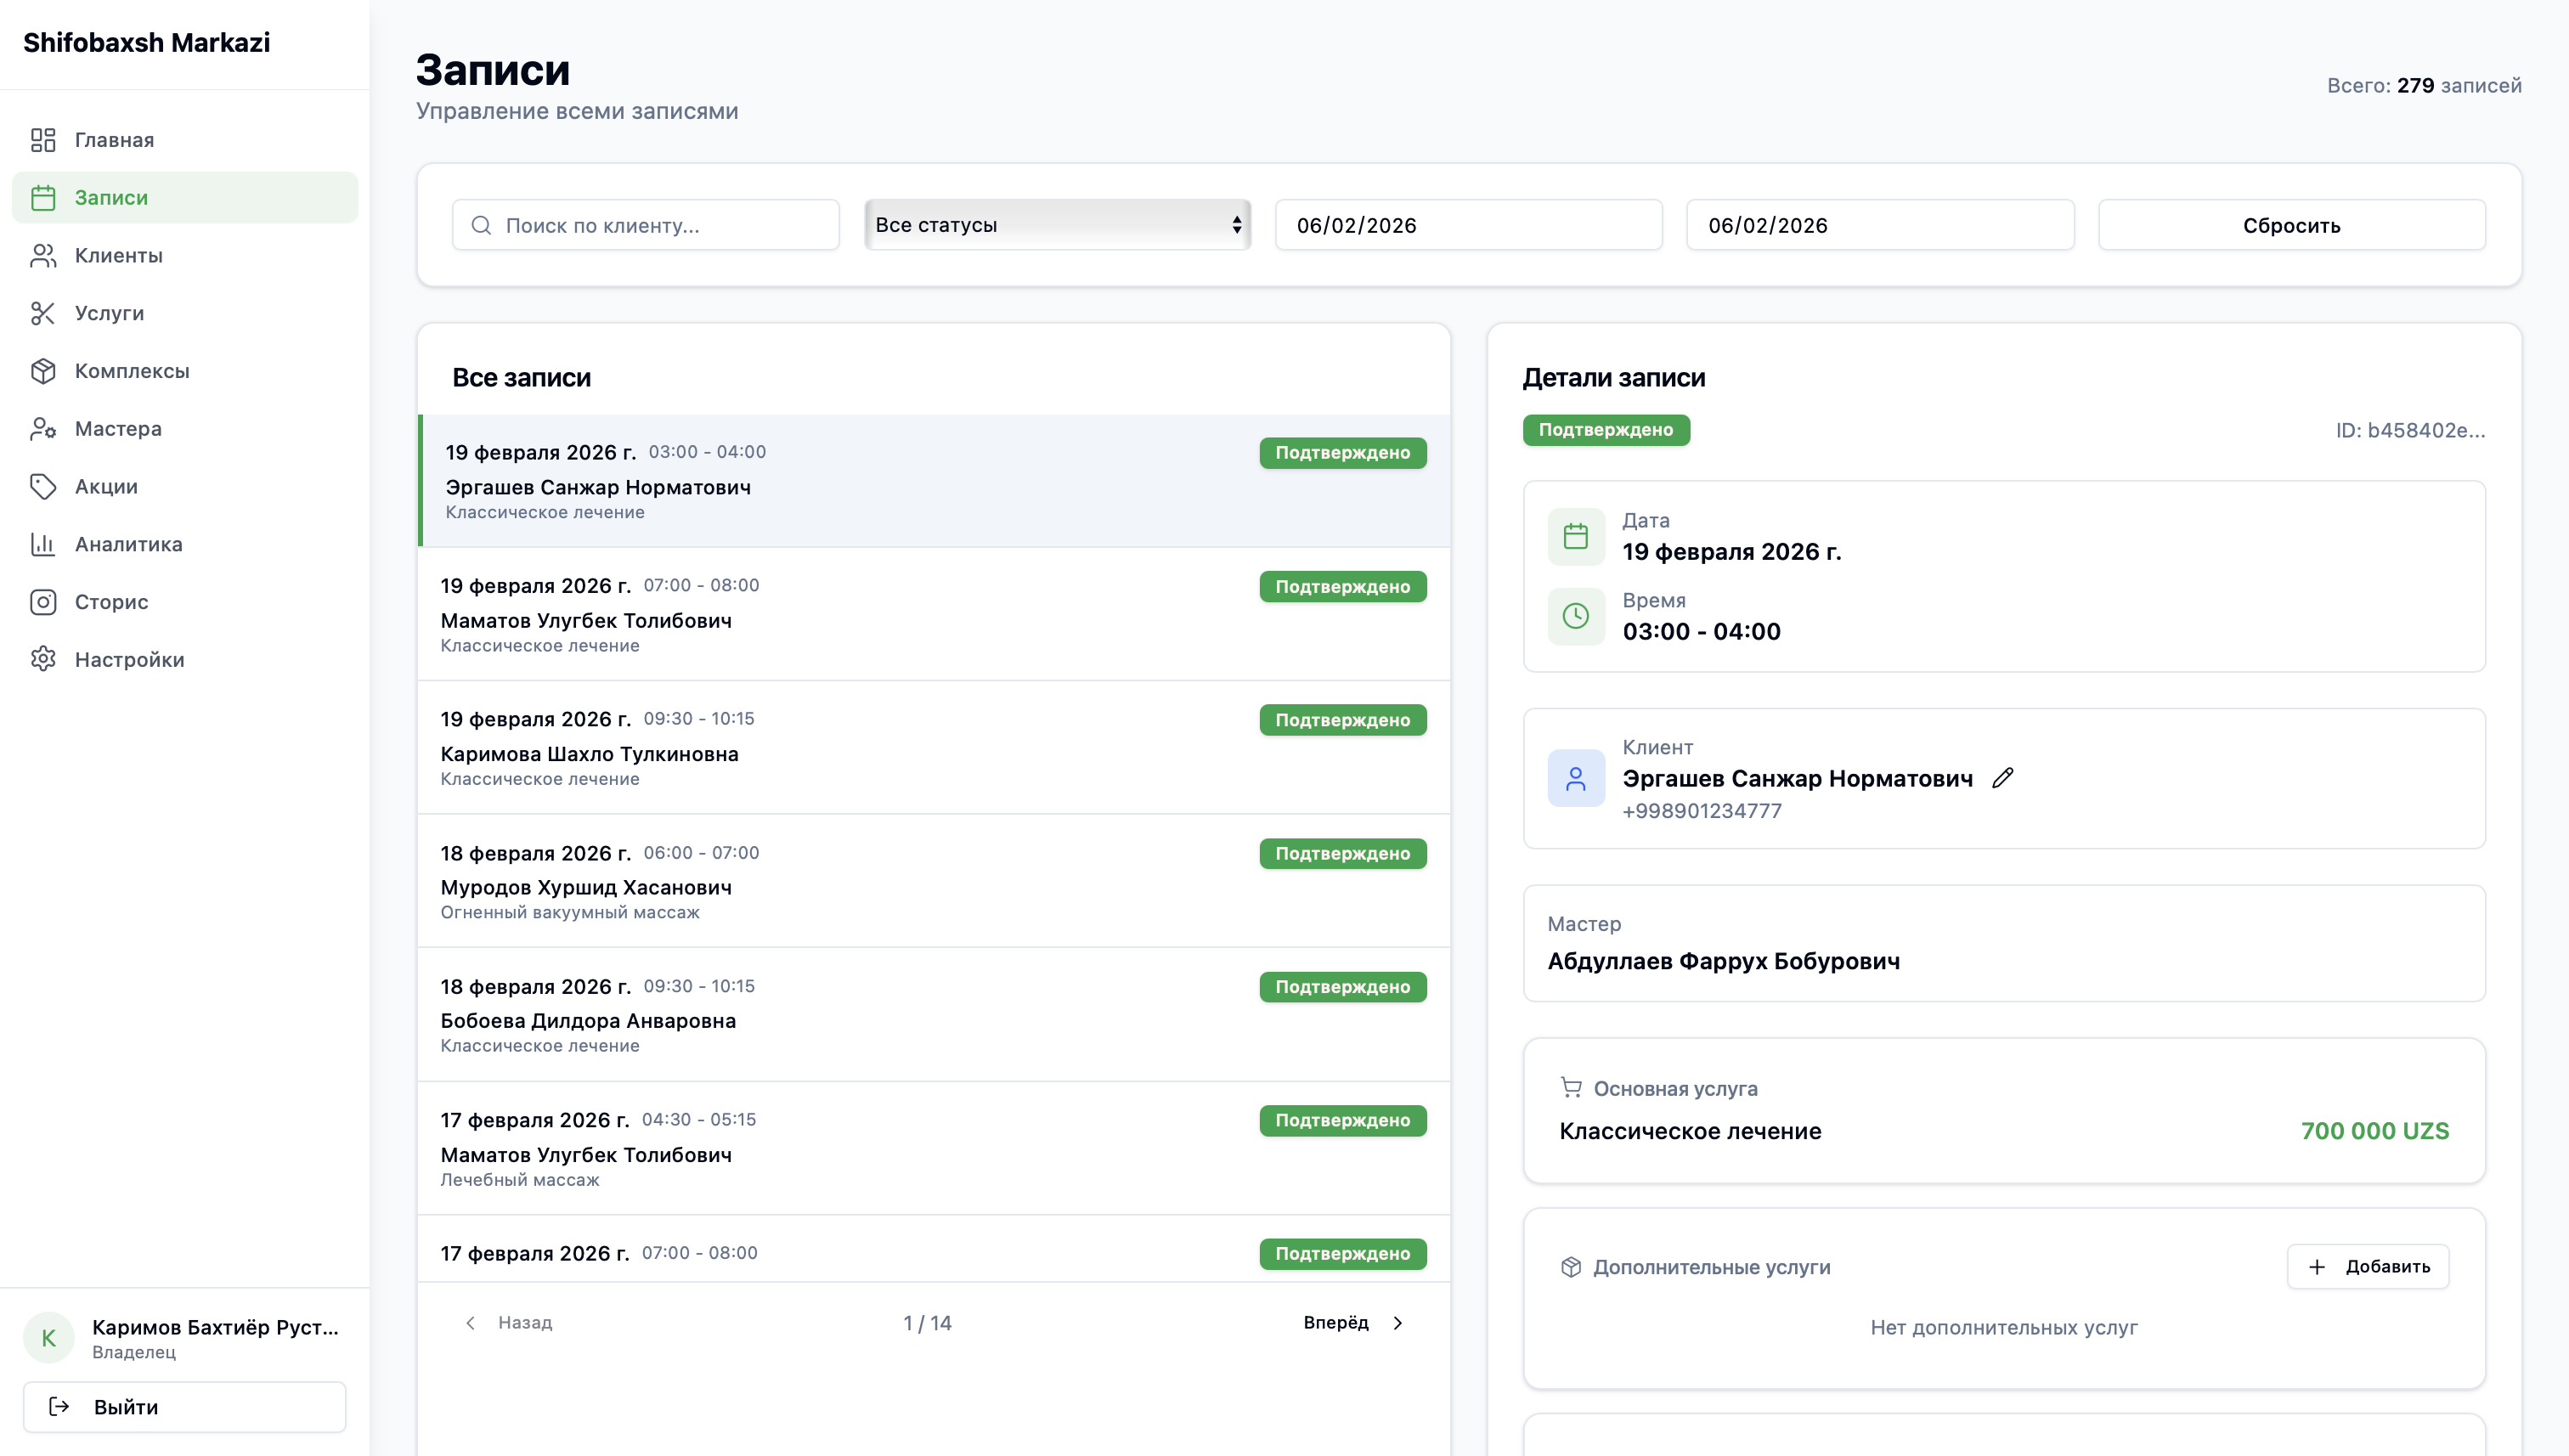Image resolution: width=2569 pixels, height=1456 pixels.
Task: Go to Клиенты section in sidebar
Action: click(x=118, y=256)
